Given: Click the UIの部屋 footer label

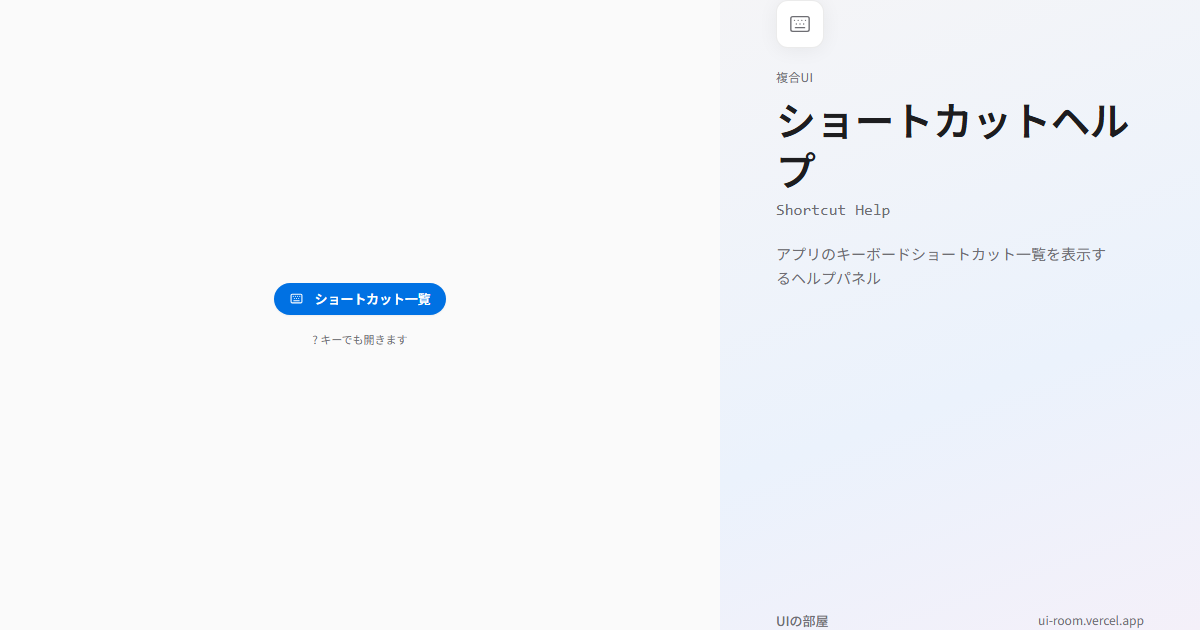Looking at the screenshot, I should [x=802, y=621].
